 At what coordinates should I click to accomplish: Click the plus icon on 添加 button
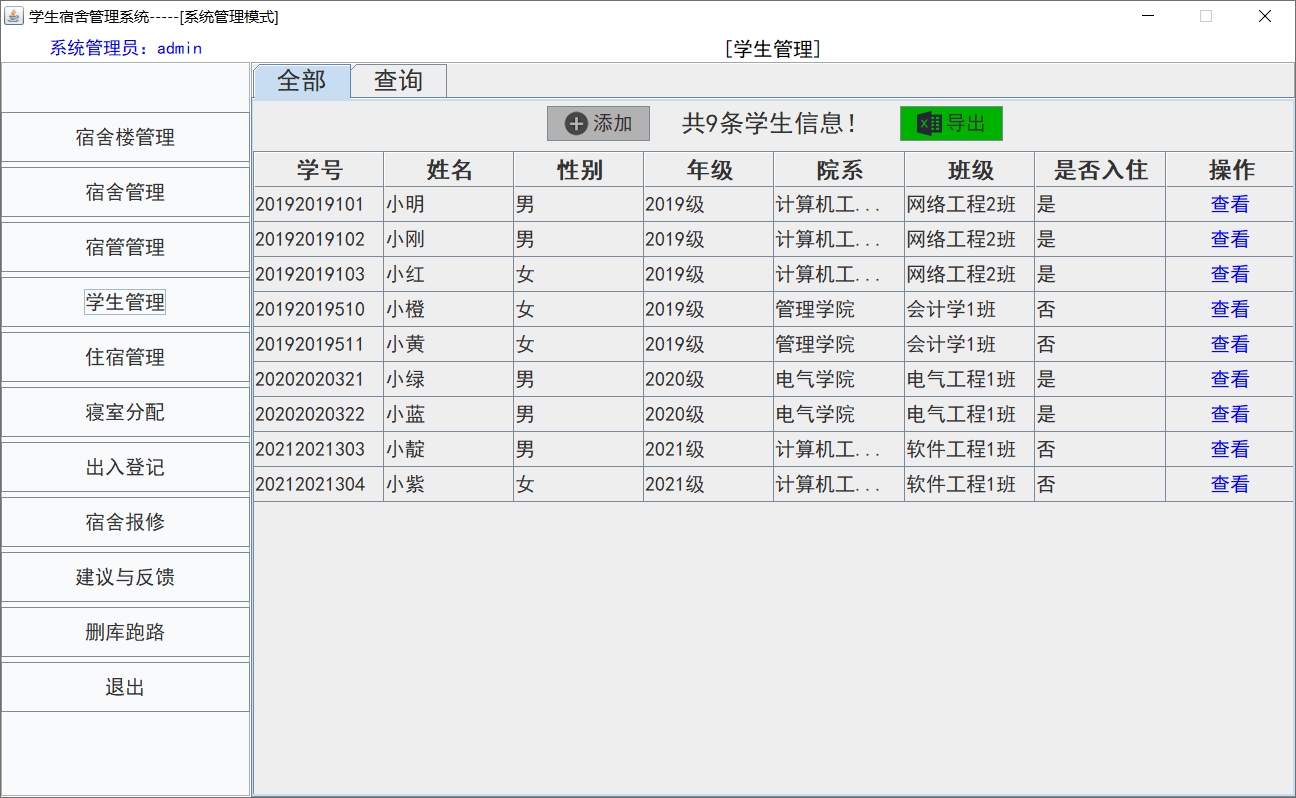coord(576,124)
